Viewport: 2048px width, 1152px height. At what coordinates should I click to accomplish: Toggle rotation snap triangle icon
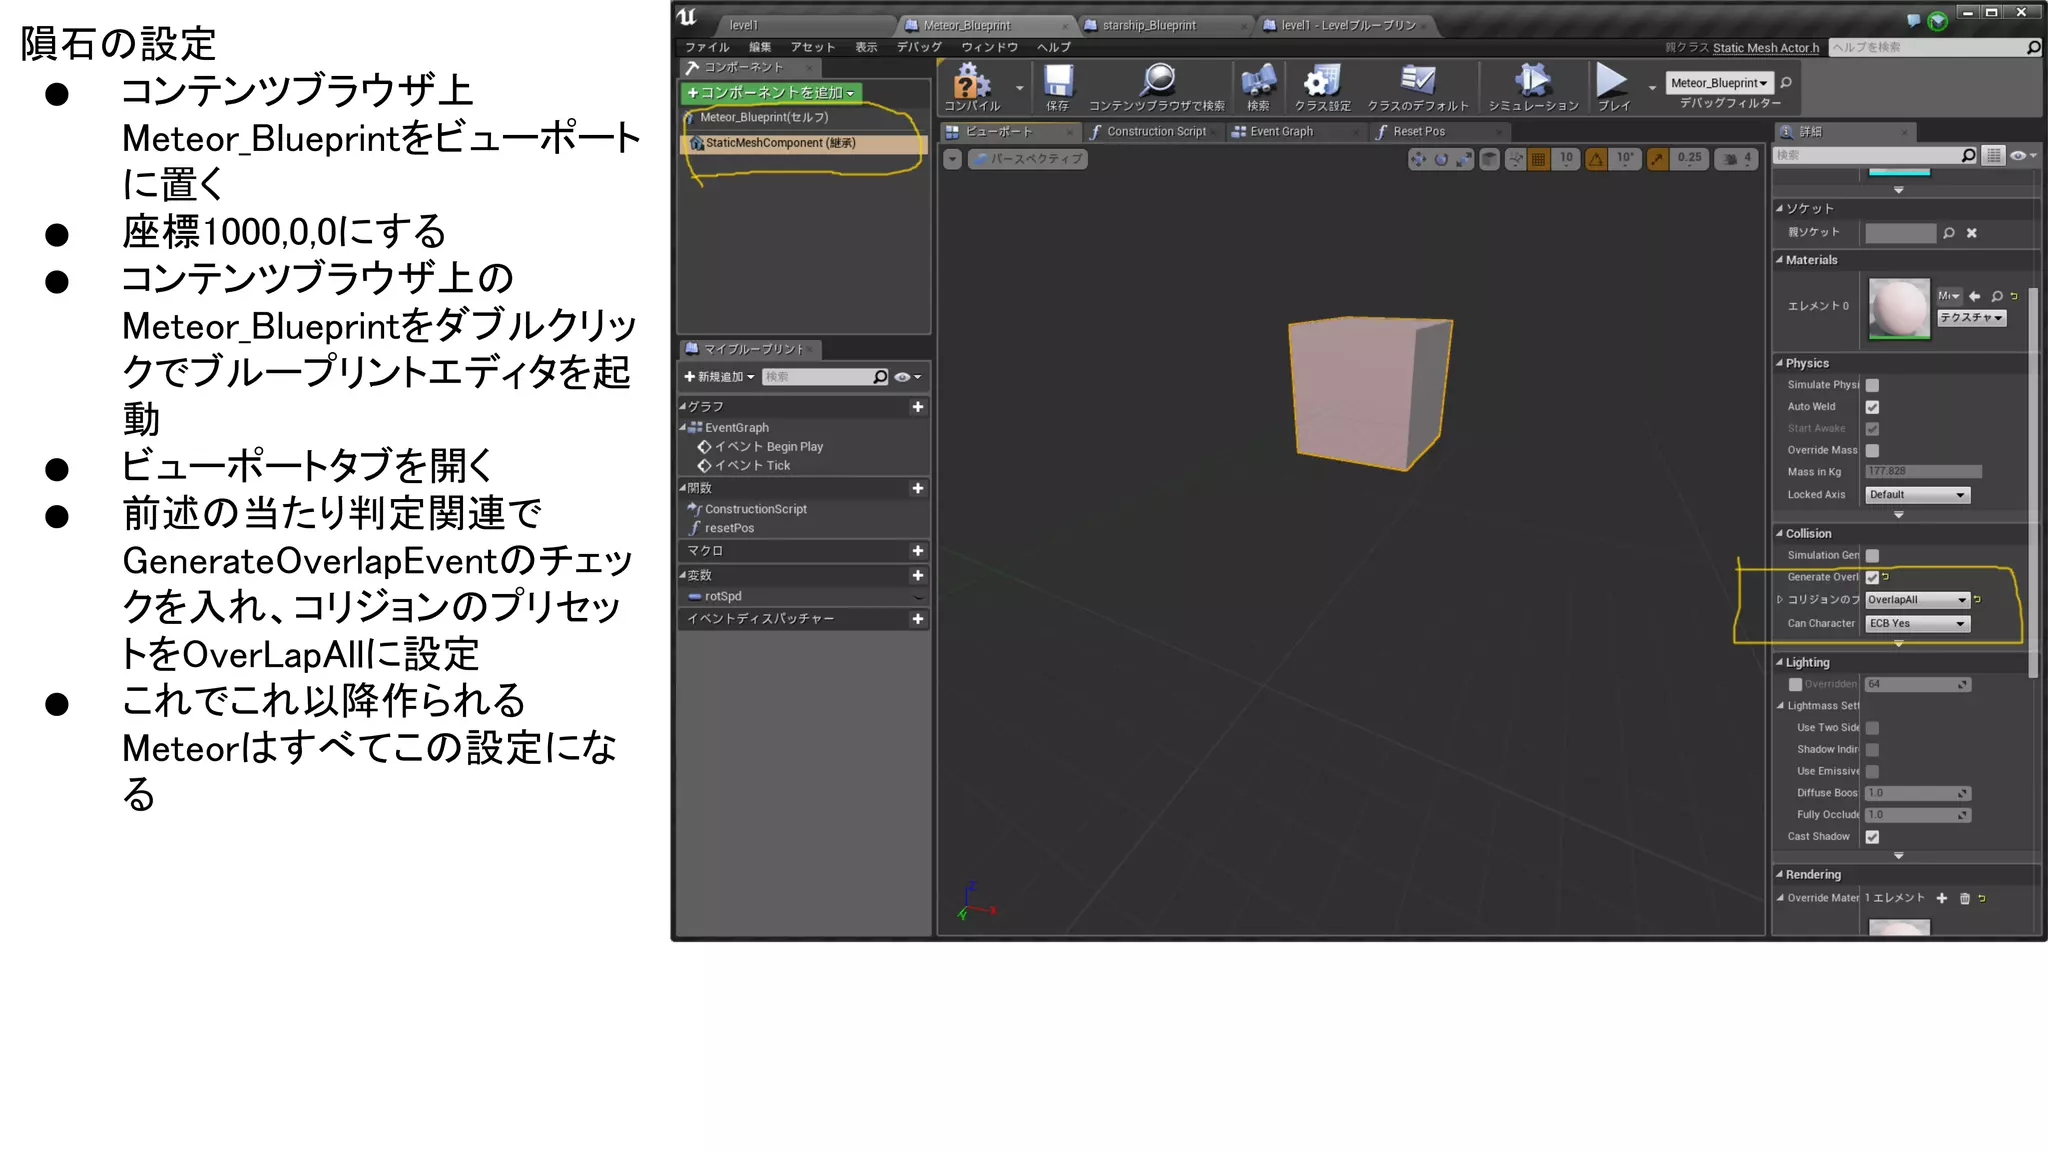tap(1596, 159)
